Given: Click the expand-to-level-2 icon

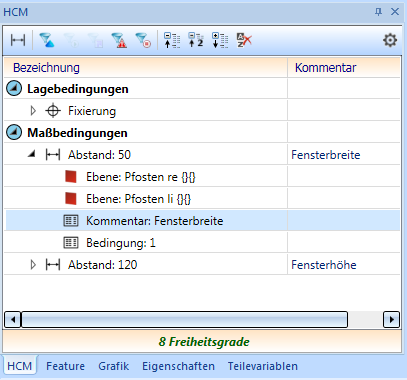Looking at the screenshot, I should pyautogui.click(x=196, y=40).
